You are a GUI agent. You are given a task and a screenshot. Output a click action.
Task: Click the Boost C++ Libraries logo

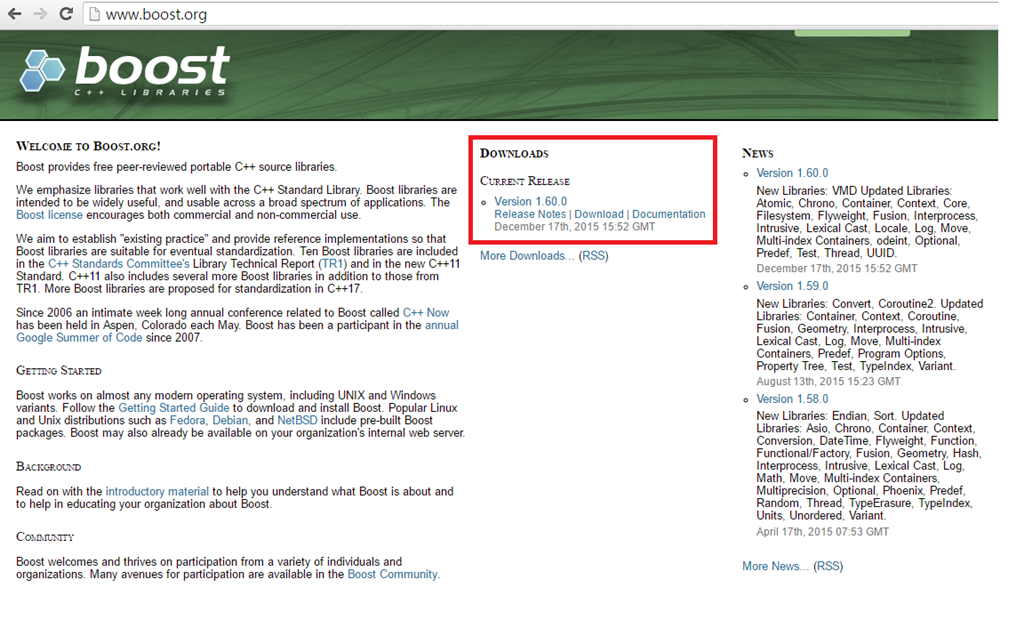click(125, 72)
